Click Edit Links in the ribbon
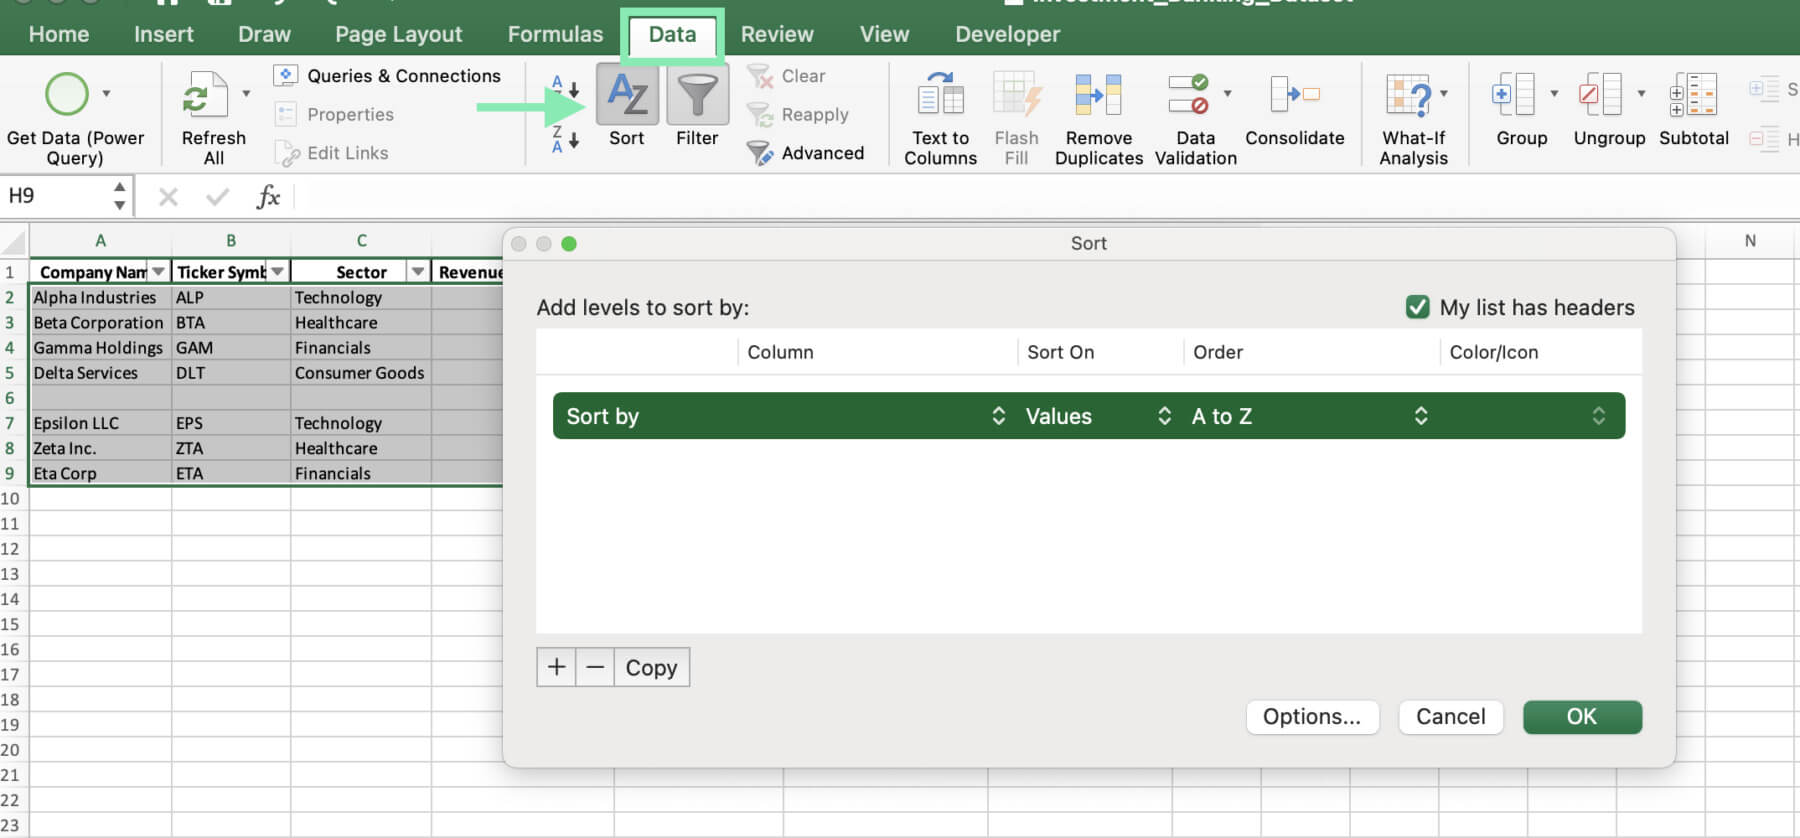This screenshot has height=838, width=1800. (332, 153)
